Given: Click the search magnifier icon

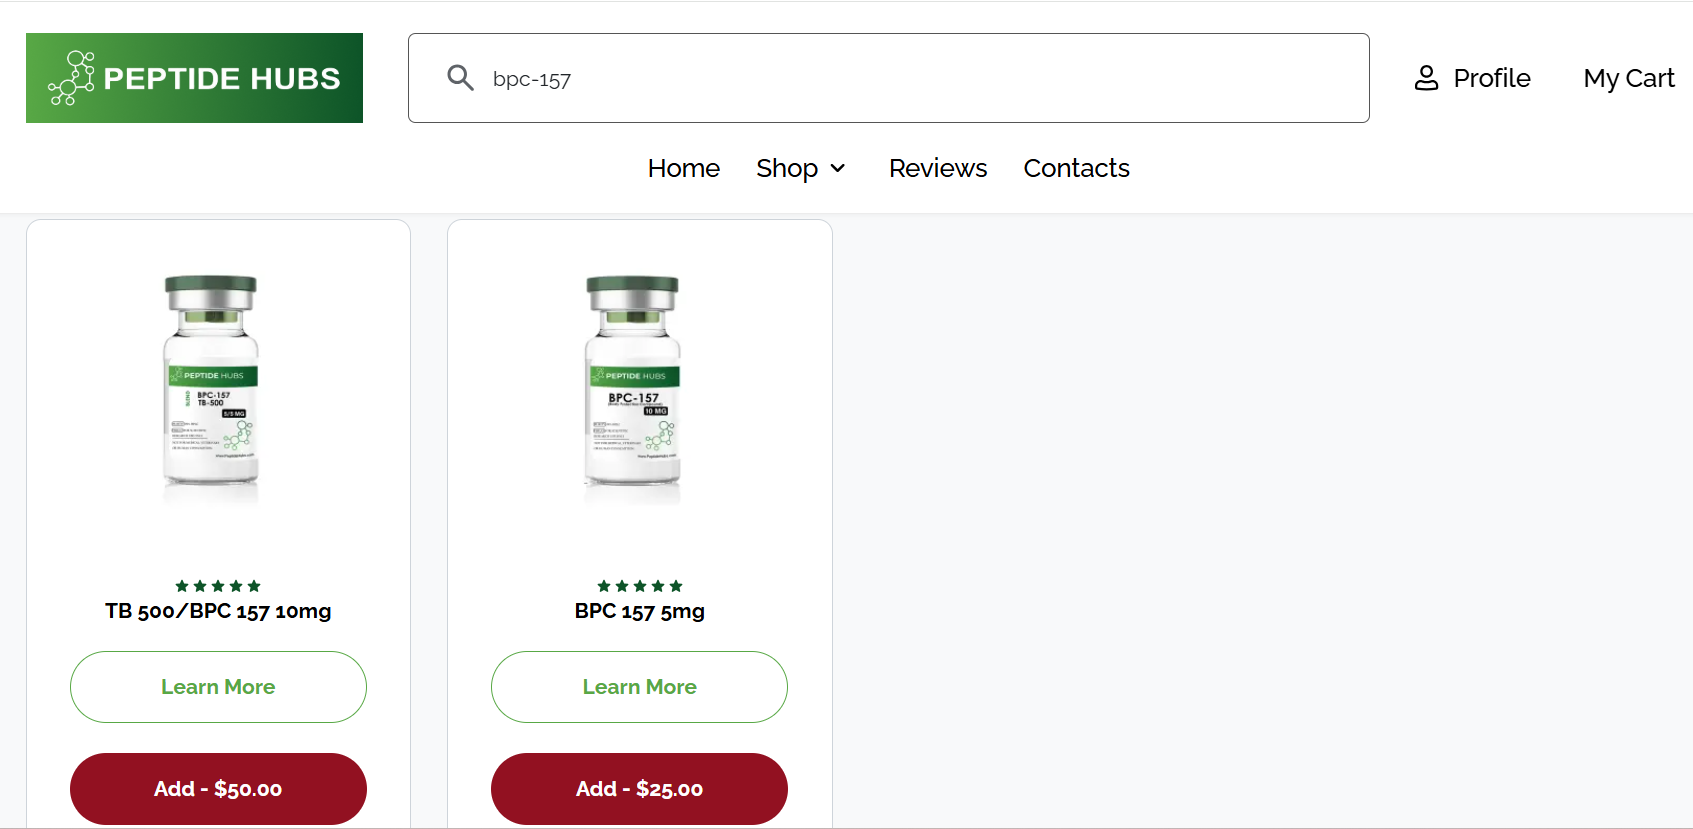Looking at the screenshot, I should [460, 78].
